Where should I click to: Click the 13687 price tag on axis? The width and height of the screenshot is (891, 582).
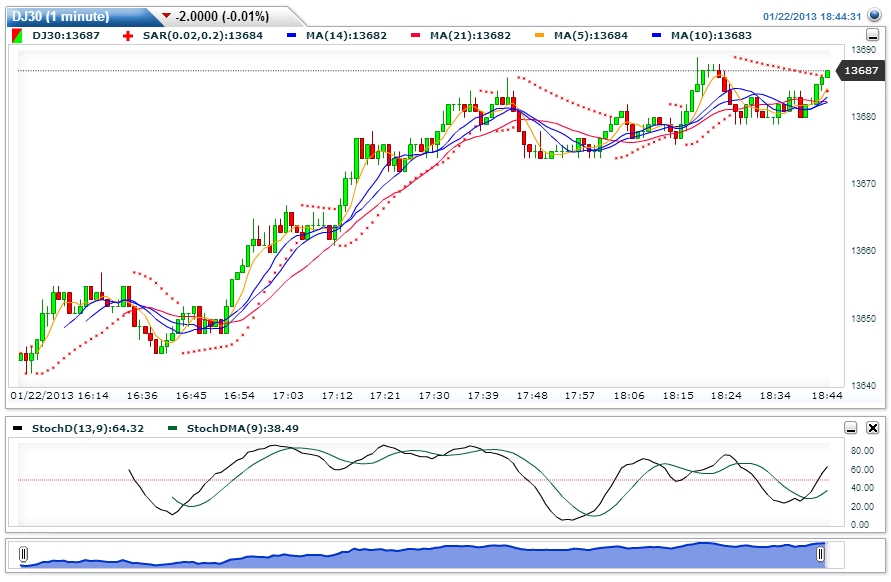863,70
